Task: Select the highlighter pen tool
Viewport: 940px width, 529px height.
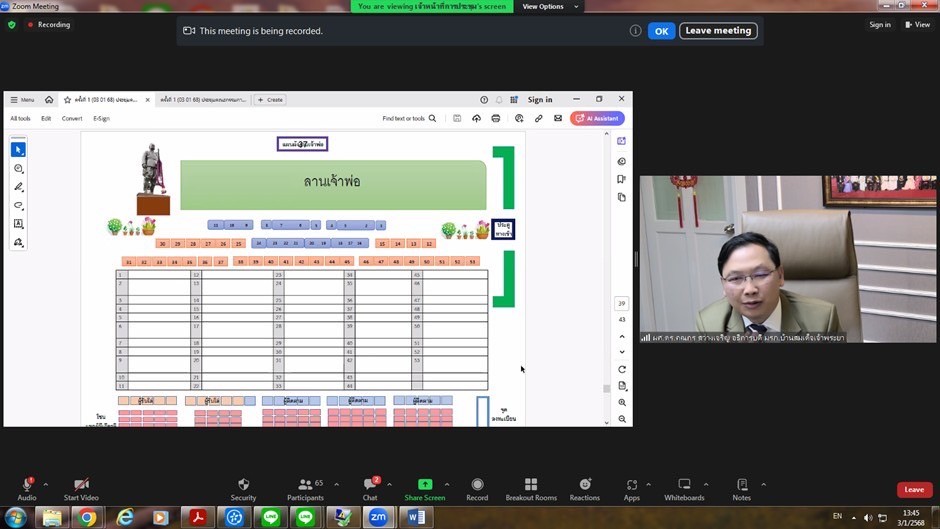Action: coord(19,187)
